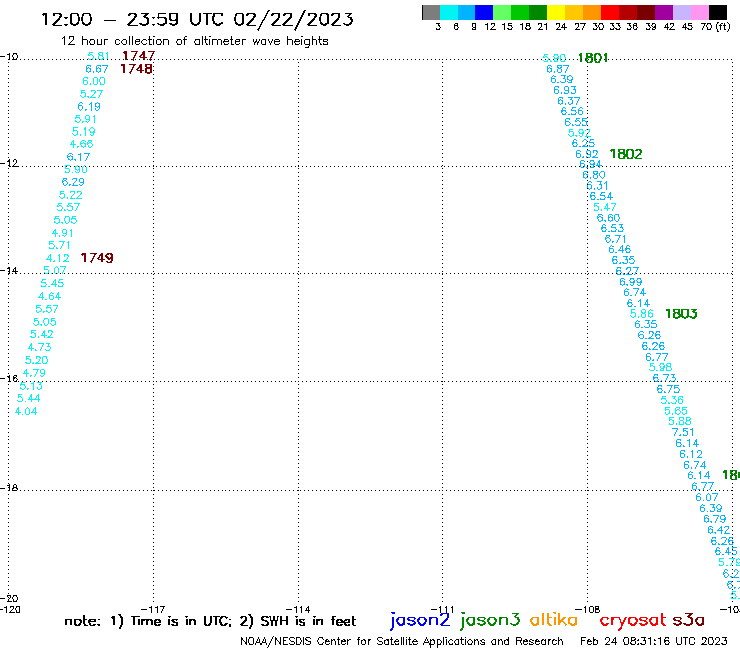
Task: Click the wave height value 6.60
Action: pos(608,218)
